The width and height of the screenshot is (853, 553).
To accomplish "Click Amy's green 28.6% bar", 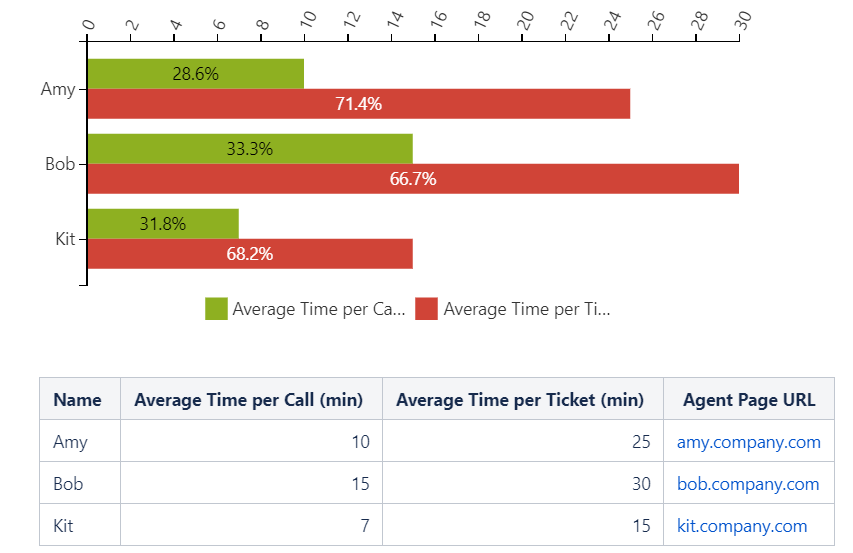I will (x=196, y=74).
